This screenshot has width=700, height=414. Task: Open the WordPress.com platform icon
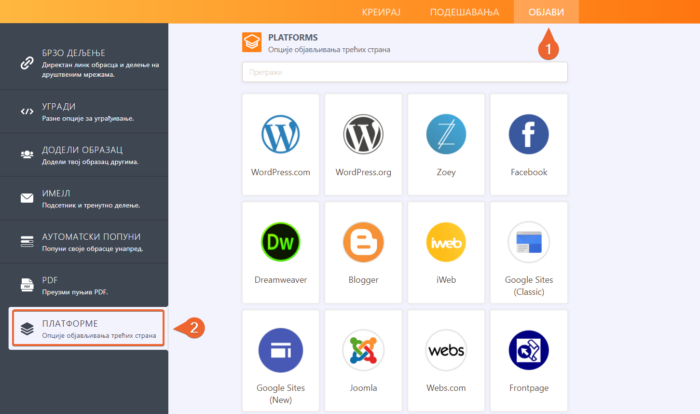coord(280,134)
